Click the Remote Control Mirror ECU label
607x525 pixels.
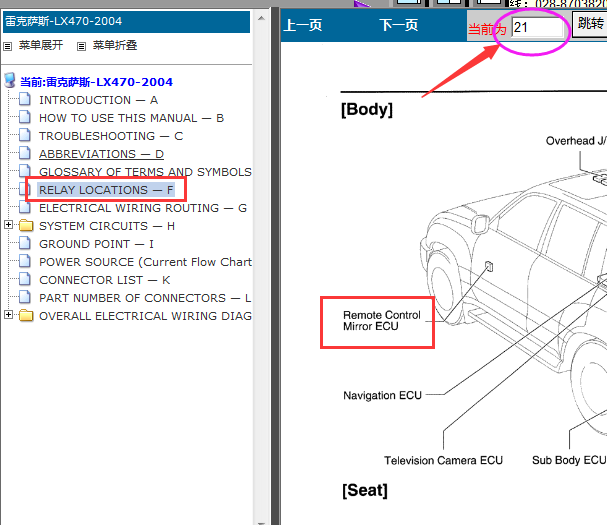click(x=381, y=321)
